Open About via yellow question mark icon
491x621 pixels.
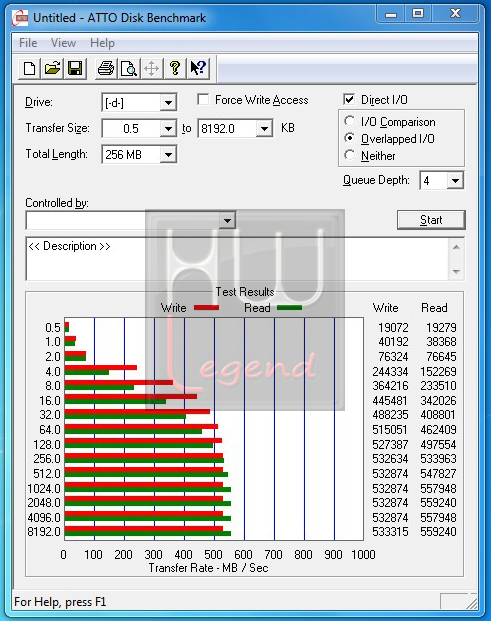175,68
